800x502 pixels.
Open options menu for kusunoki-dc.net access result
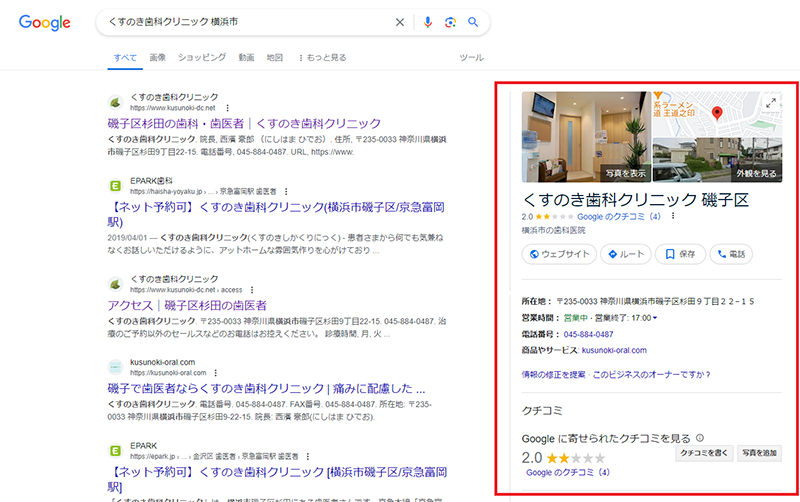click(252, 290)
